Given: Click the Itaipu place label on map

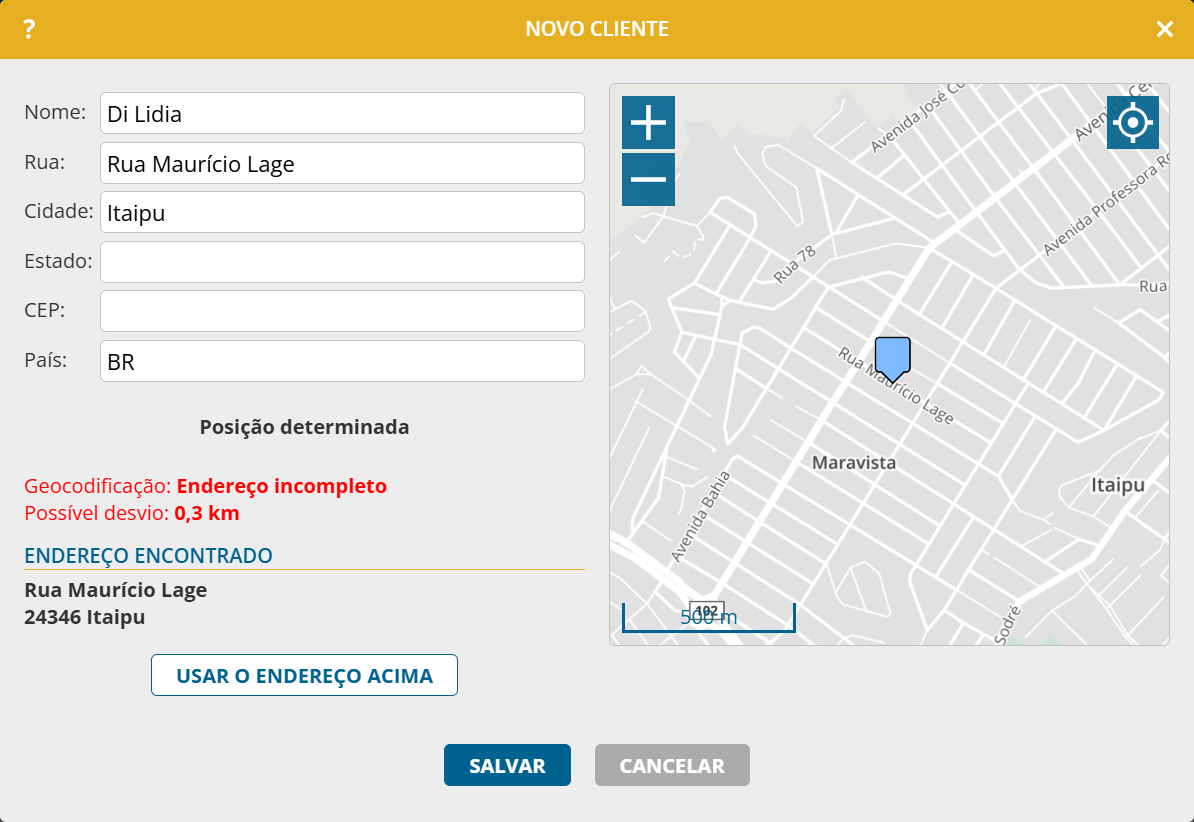Looking at the screenshot, I should tap(1116, 485).
